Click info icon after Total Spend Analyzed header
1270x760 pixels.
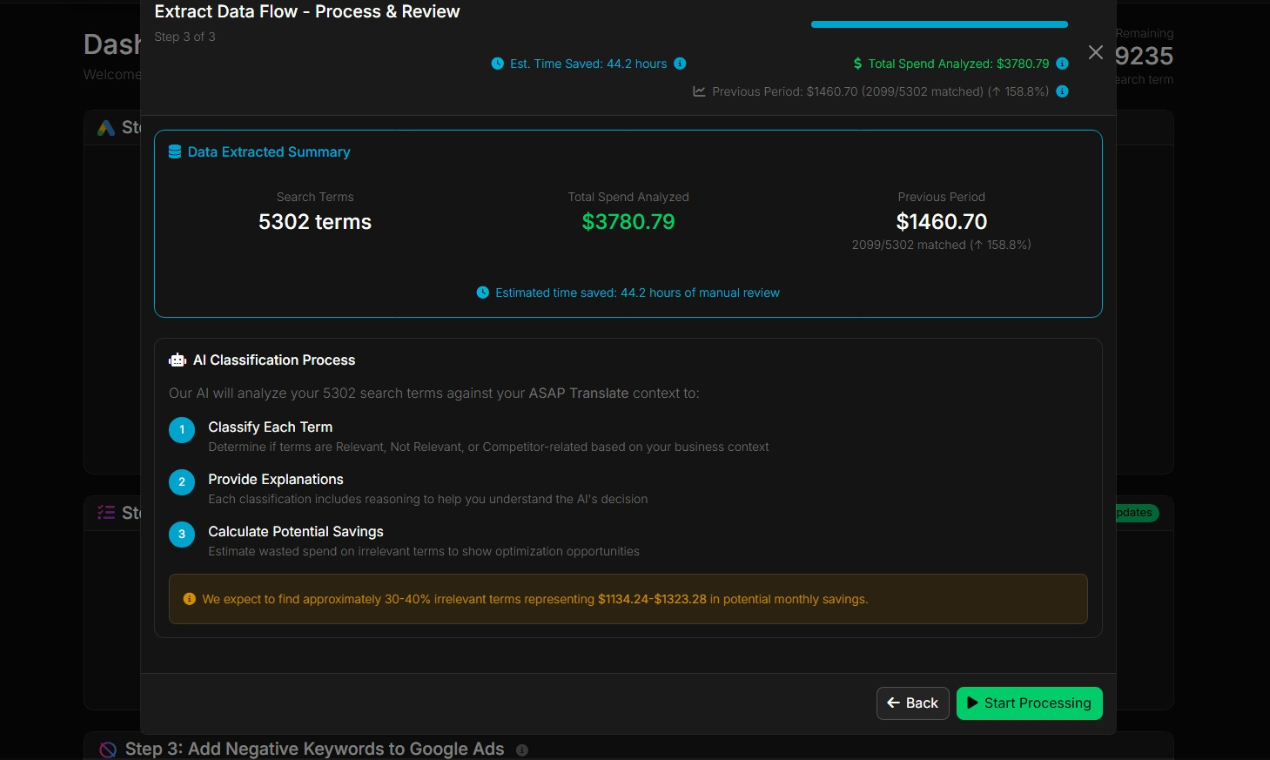pos(1062,64)
